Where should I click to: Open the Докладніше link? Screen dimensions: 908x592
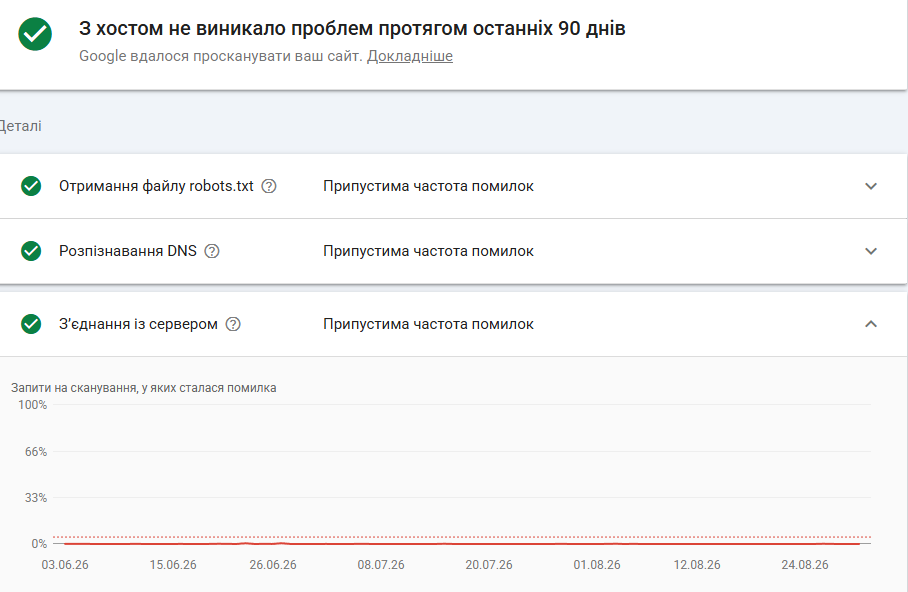(409, 56)
